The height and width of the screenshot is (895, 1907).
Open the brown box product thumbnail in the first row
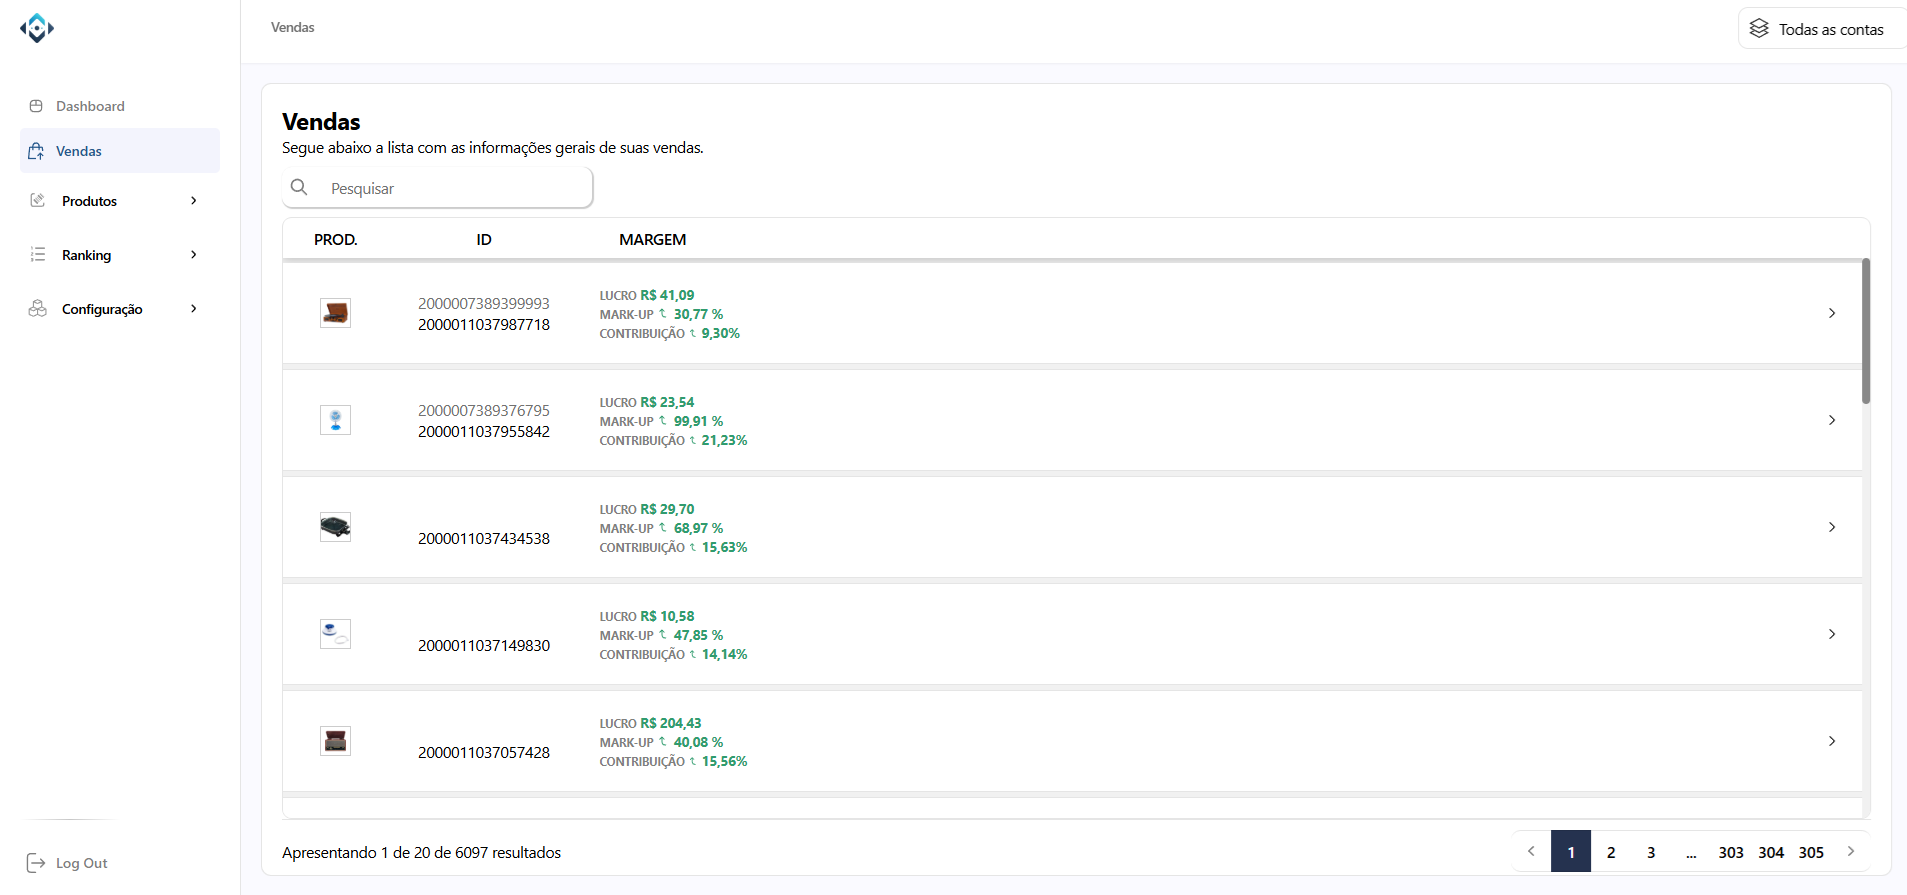tap(335, 313)
